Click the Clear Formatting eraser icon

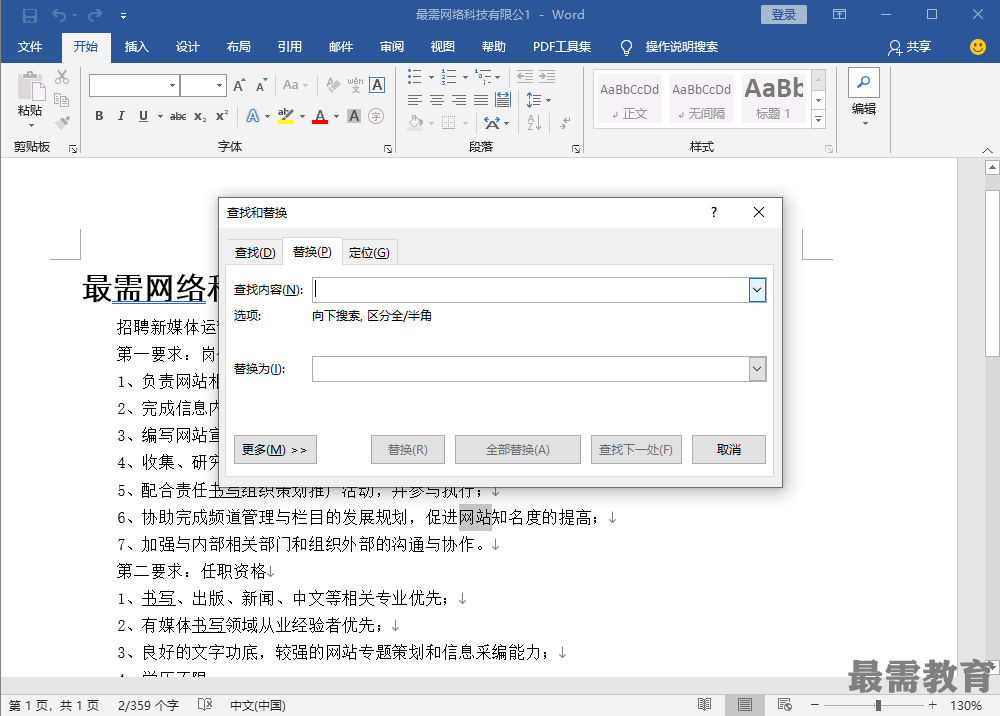point(333,85)
